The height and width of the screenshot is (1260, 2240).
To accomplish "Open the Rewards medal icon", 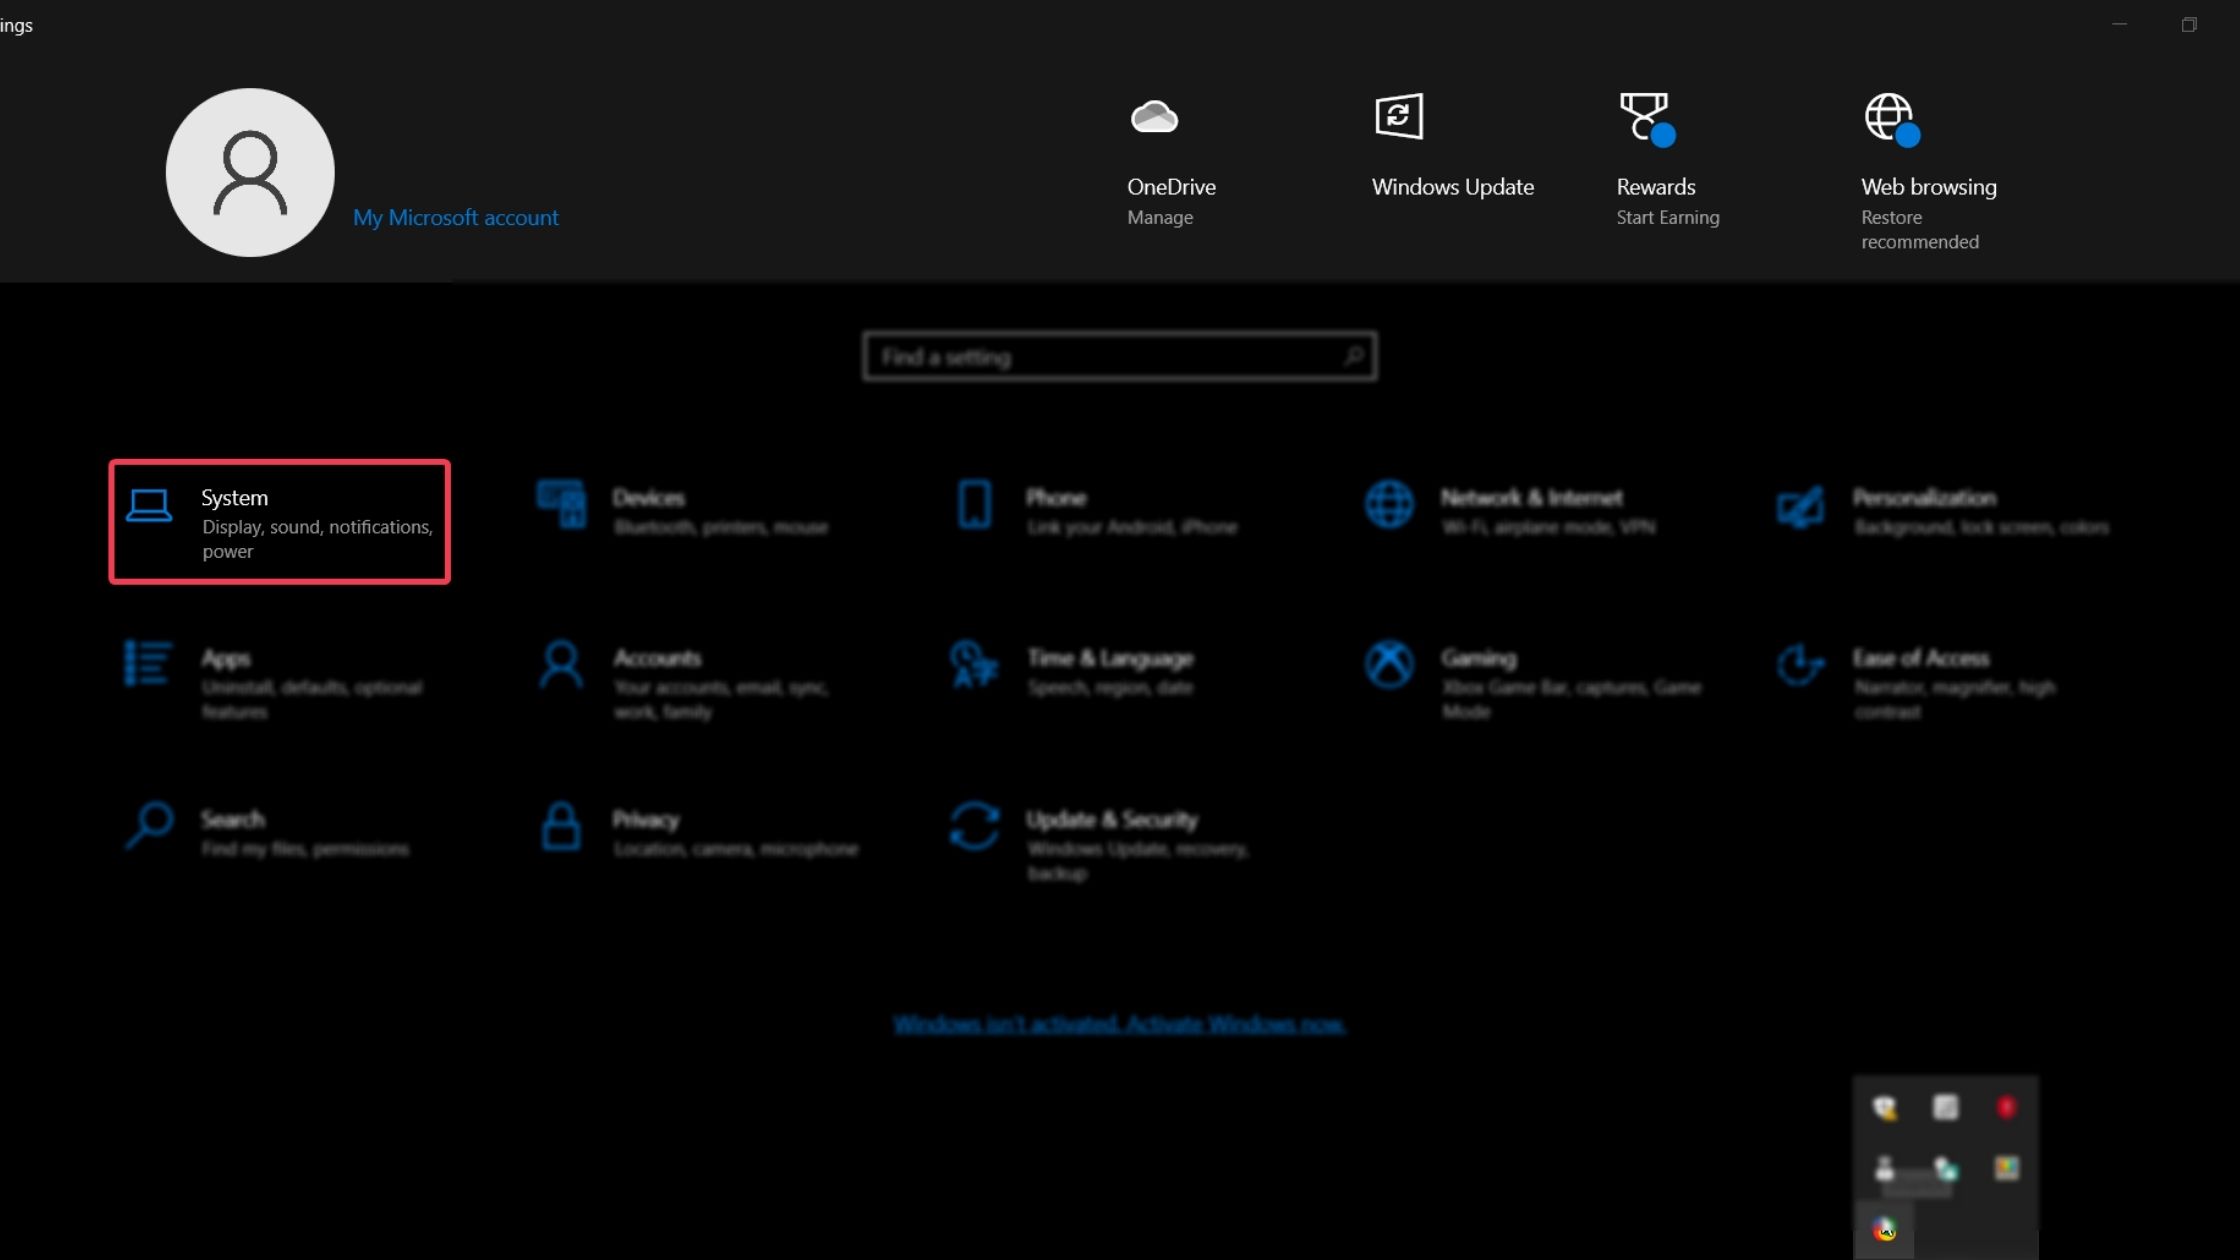I will coord(1645,118).
